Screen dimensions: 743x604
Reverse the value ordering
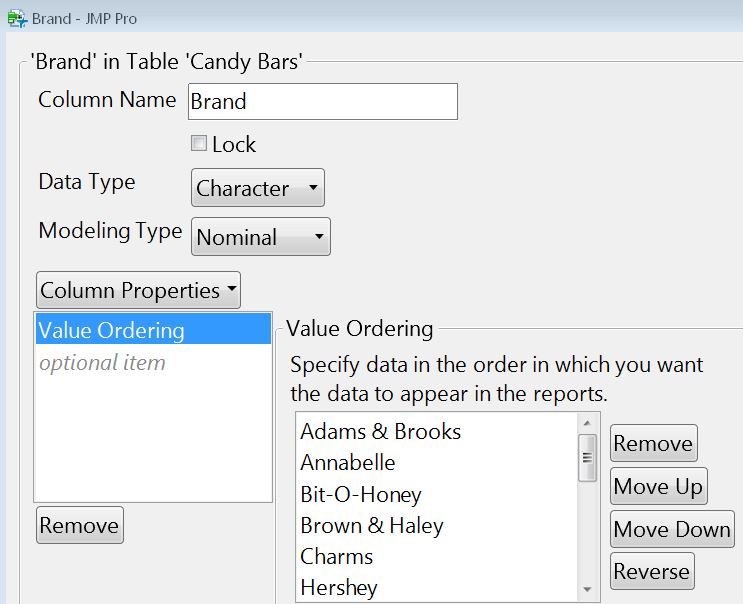pyautogui.click(x=652, y=571)
